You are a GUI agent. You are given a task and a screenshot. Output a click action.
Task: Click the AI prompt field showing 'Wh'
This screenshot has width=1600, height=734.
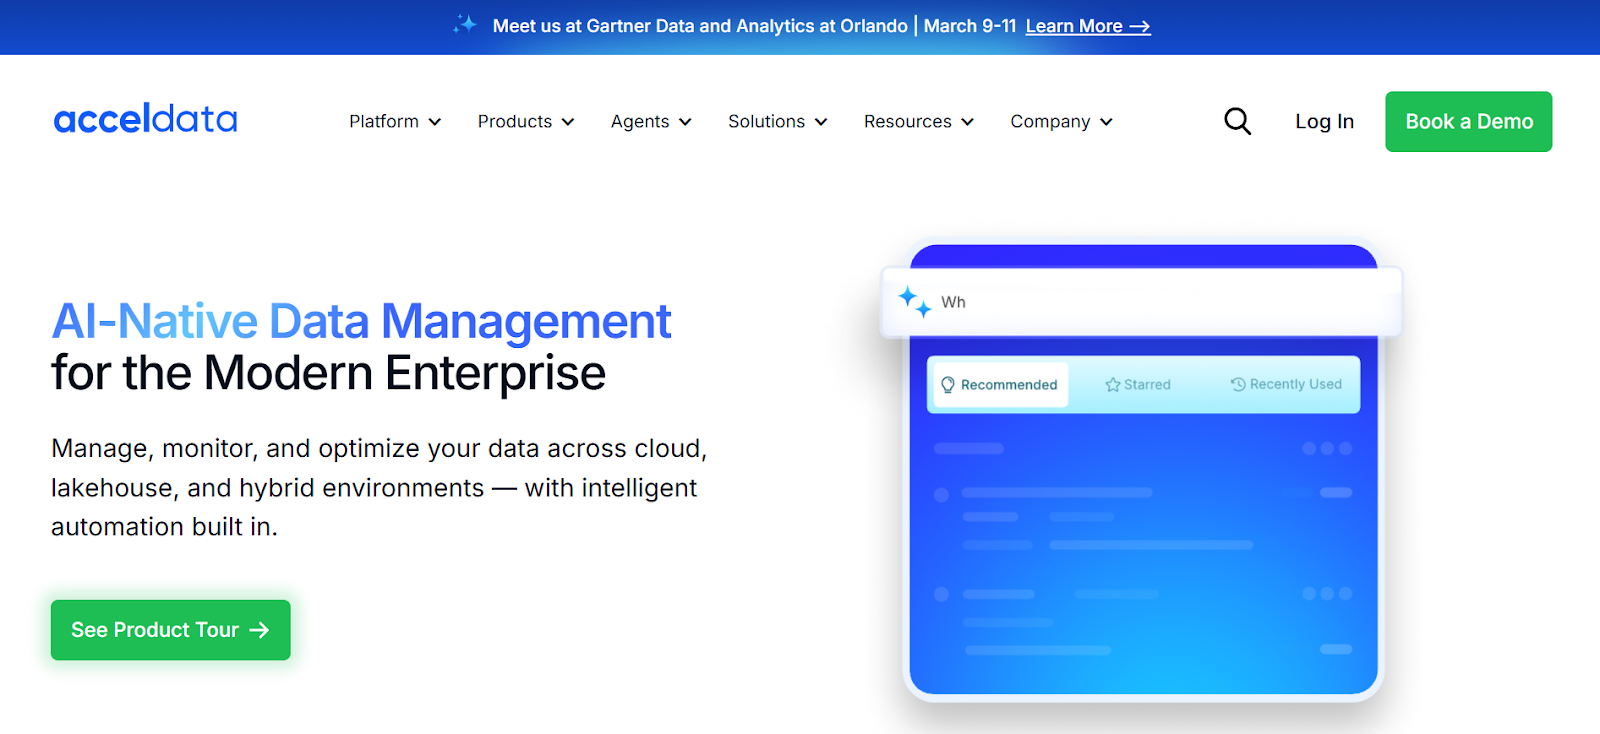[1141, 302]
